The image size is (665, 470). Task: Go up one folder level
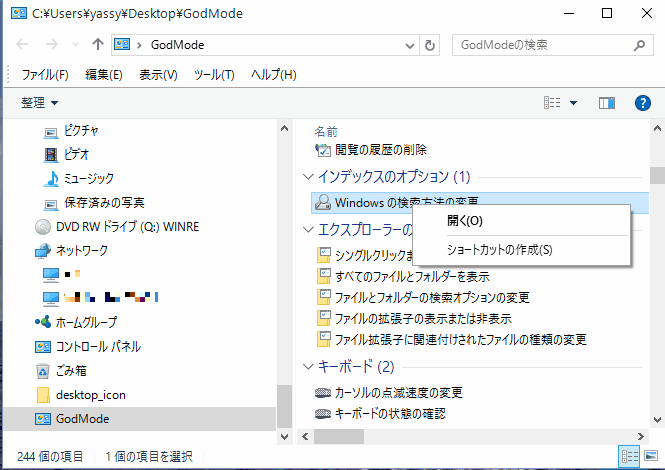point(98,44)
